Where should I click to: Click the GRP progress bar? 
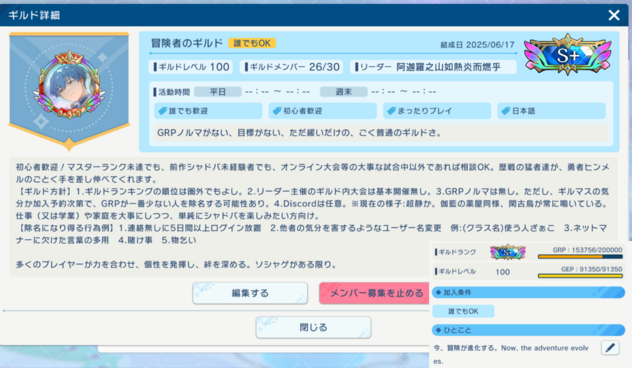[580, 257]
